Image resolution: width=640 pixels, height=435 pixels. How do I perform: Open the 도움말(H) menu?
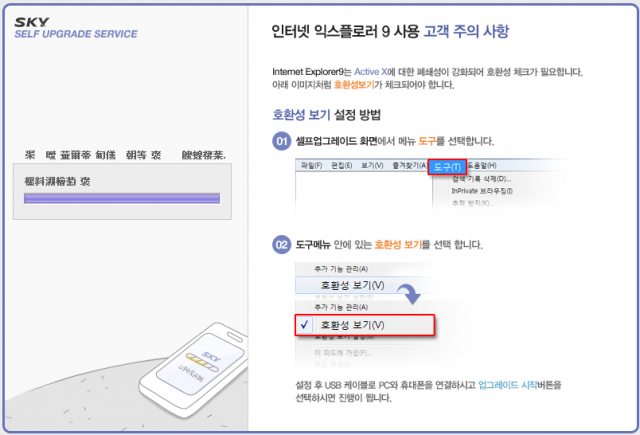(x=482, y=165)
